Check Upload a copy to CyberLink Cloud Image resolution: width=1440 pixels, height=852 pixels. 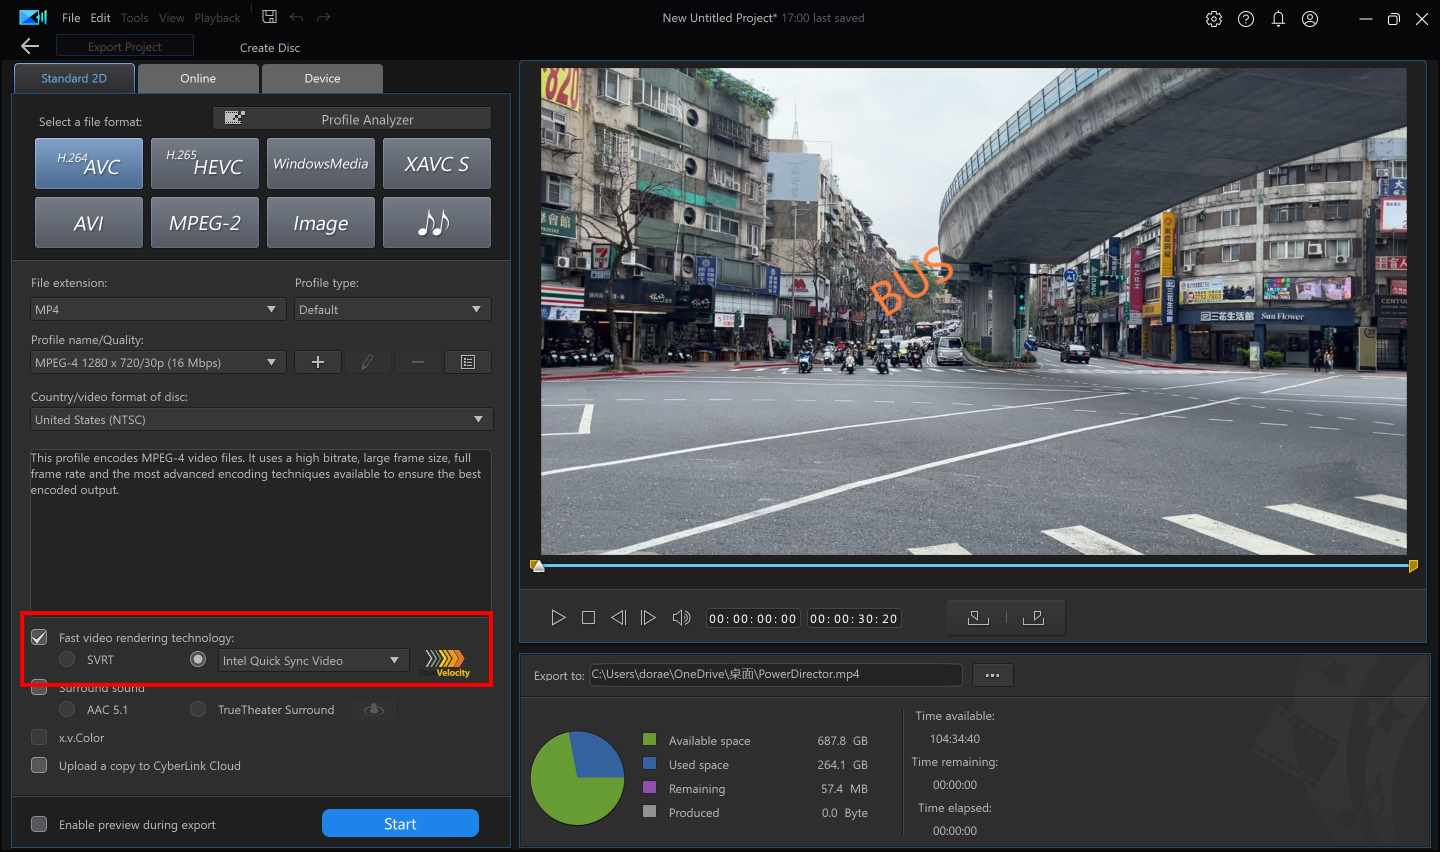click(x=39, y=765)
